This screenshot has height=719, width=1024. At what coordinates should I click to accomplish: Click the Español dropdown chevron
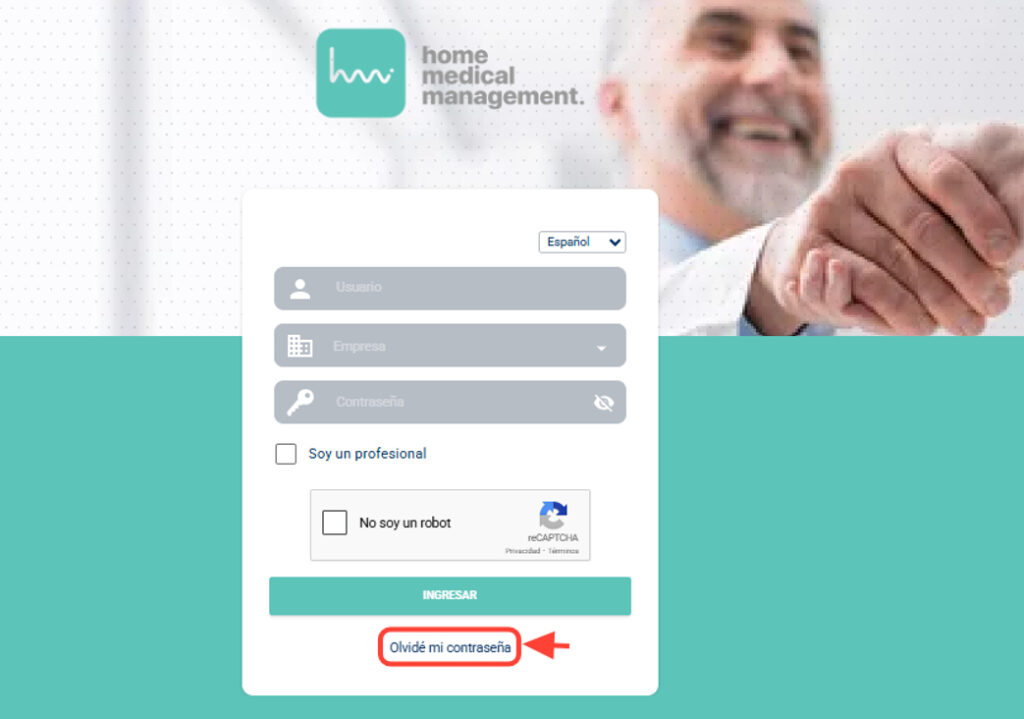click(615, 242)
